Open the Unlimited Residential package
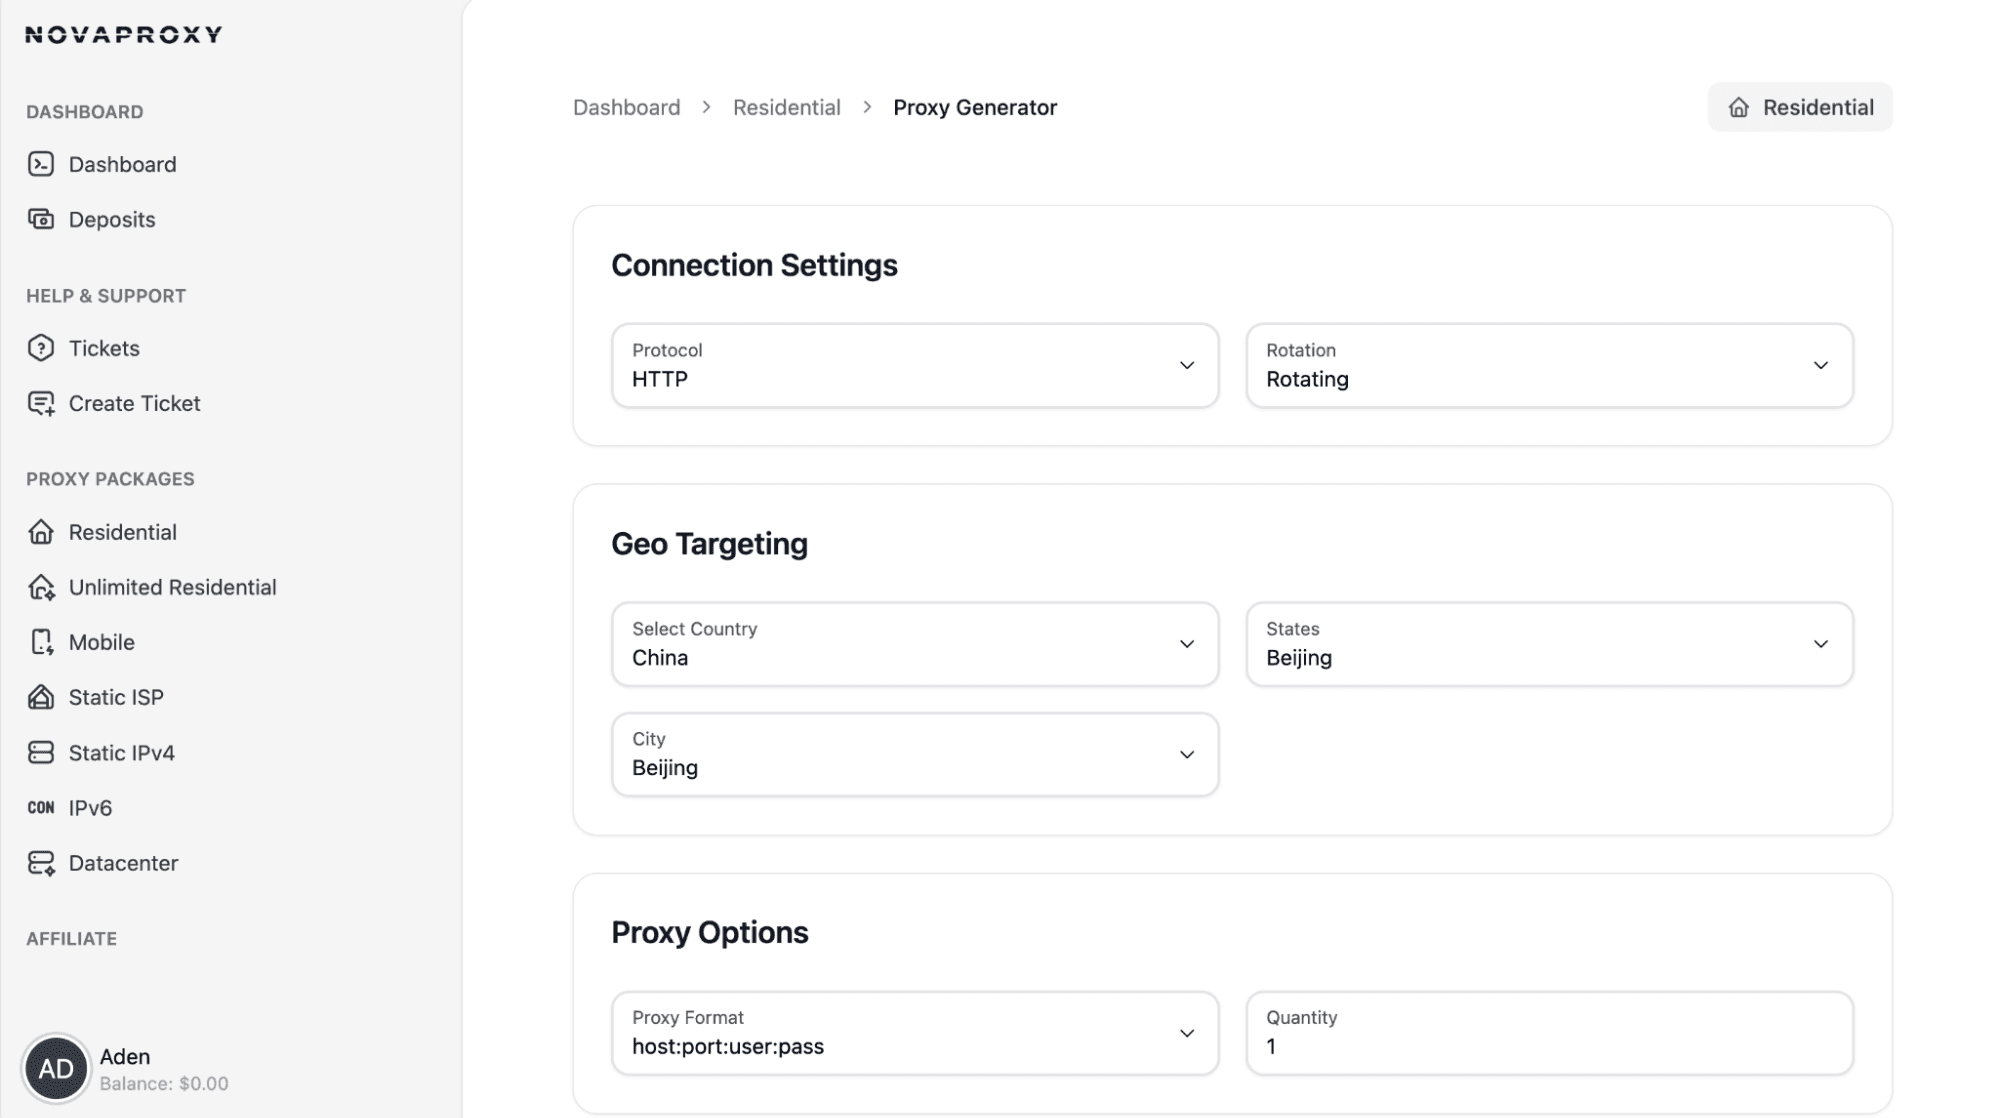This screenshot has width=1999, height=1118. (x=172, y=587)
